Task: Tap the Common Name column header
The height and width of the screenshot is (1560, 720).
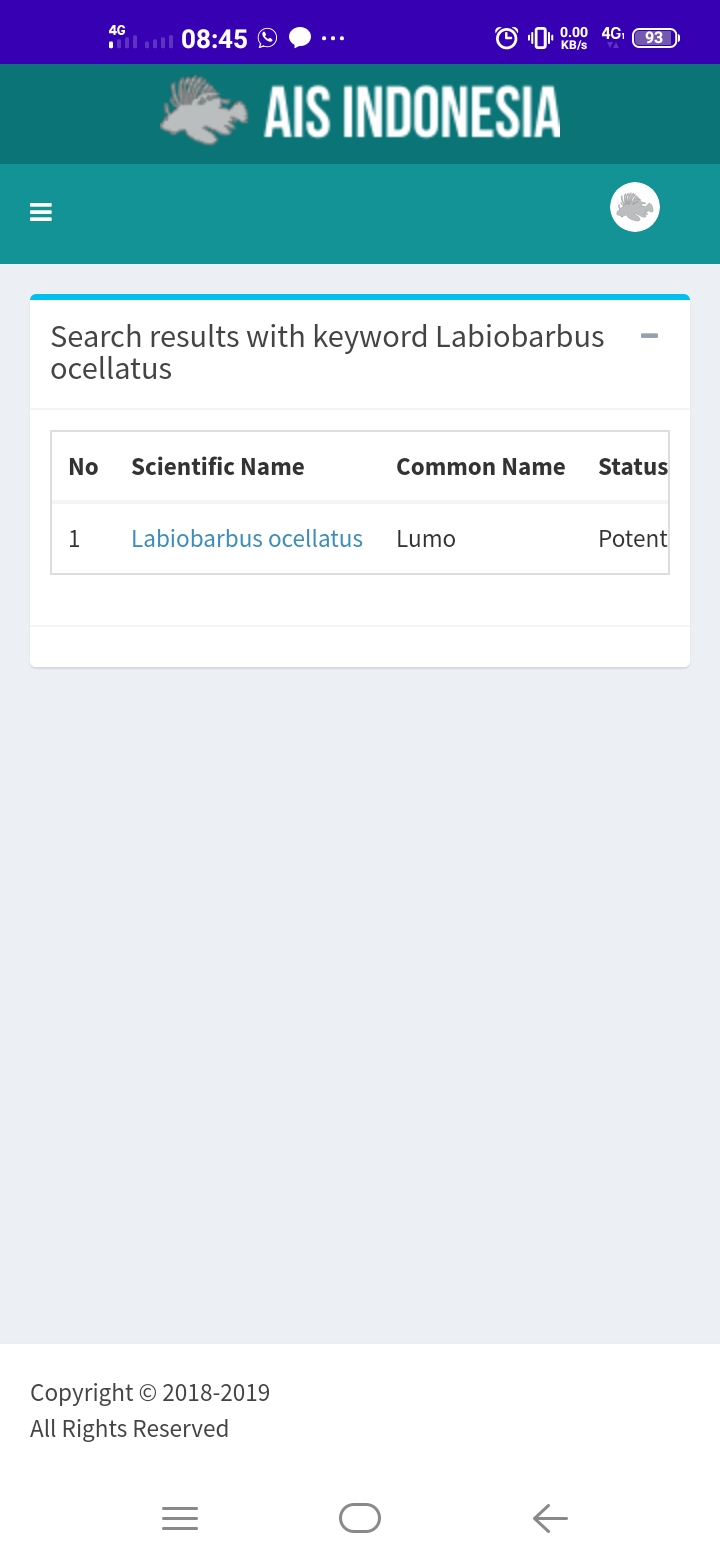Action: (481, 467)
